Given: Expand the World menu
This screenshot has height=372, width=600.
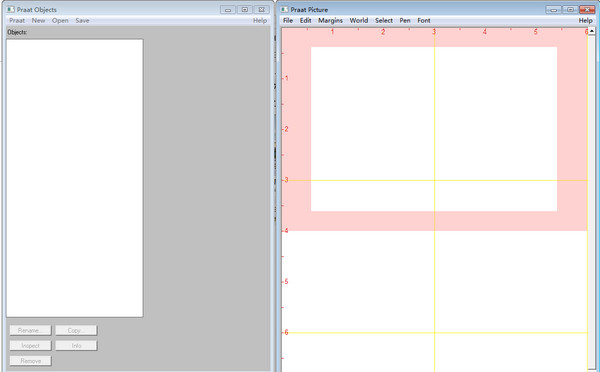Looking at the screenshot, I should [359, 21].
